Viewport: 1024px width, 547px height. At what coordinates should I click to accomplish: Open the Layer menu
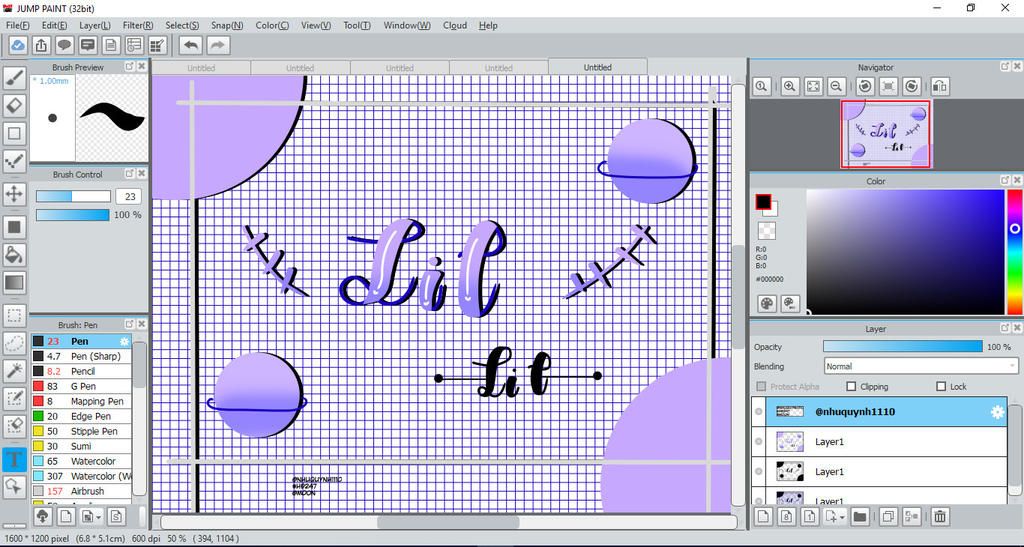pos(95,25)
